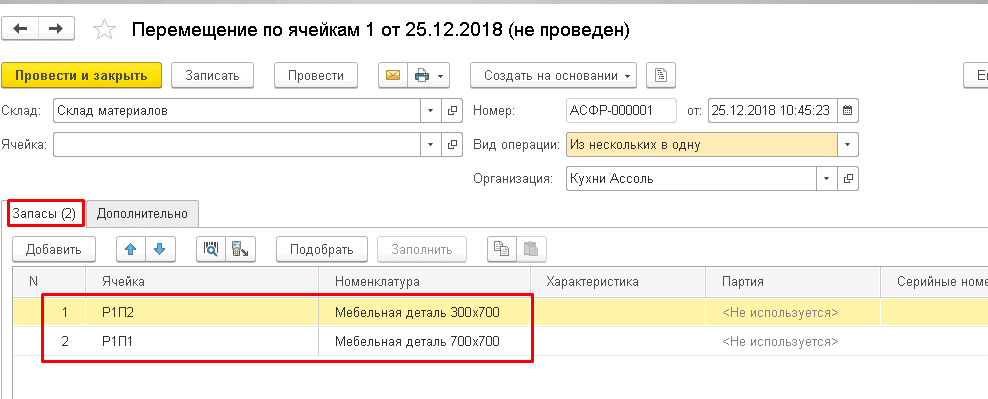Move row down with blue arrow
The width and height of the screenshot is (988, 399).
(160, 249)
